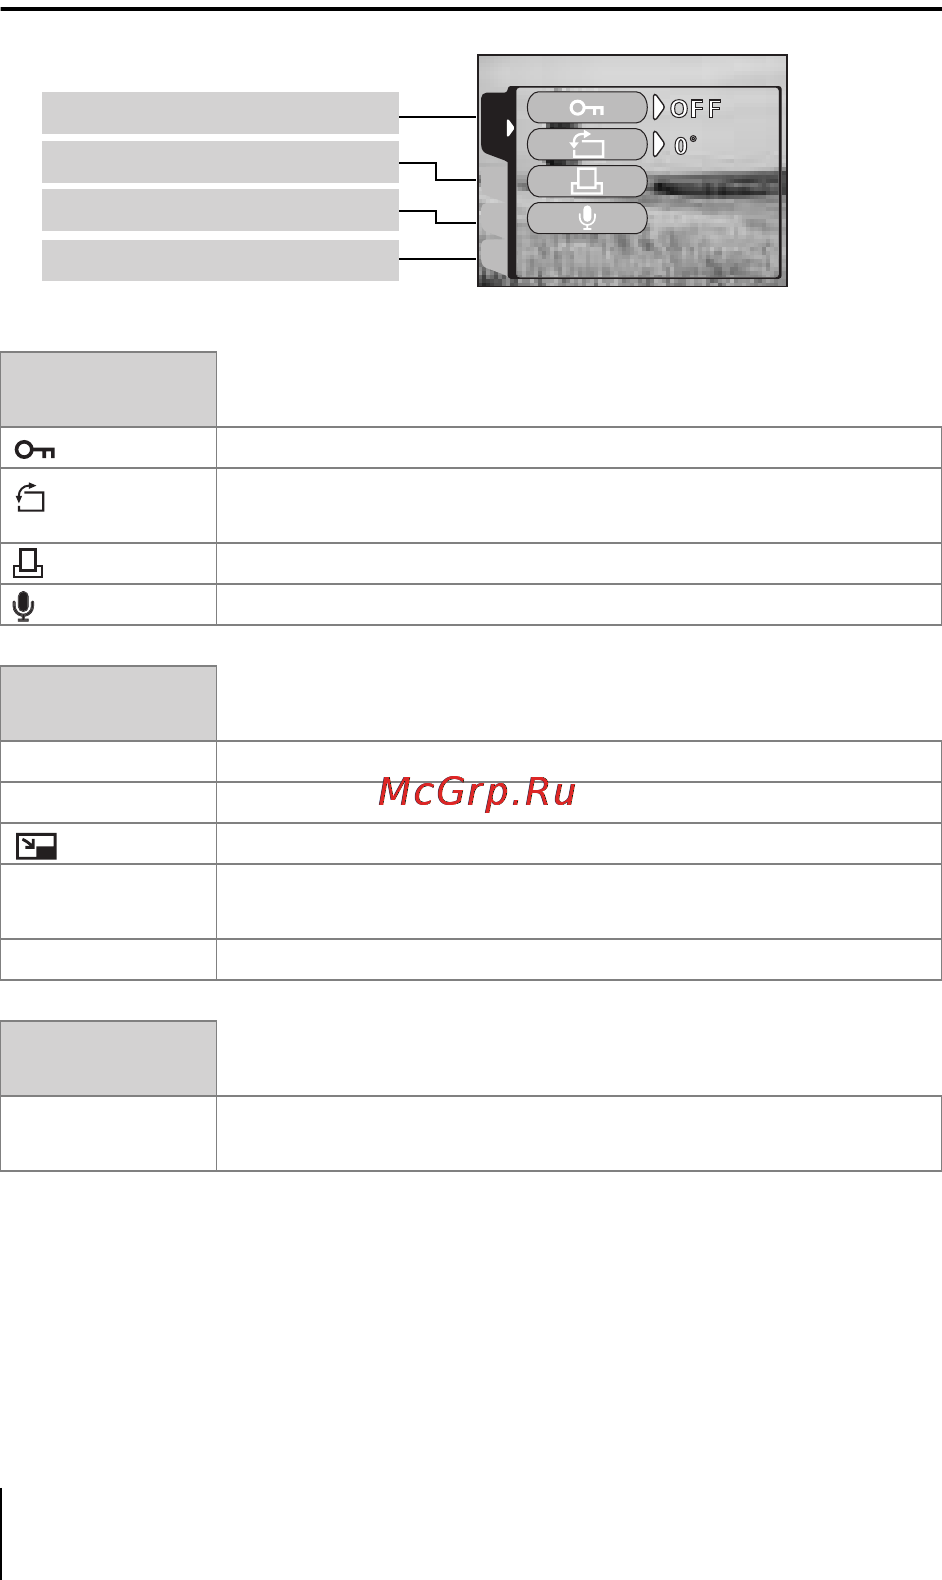Open the McGrp.Ru watermark link
Viewport: 942px width, 1580px height.
477,793
